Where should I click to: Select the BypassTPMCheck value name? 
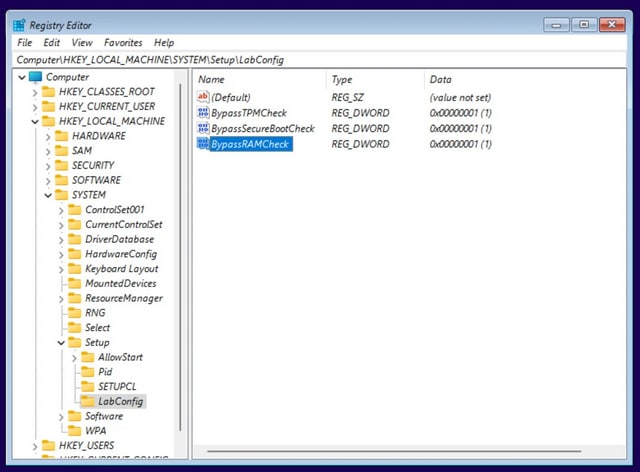coord(249,113)
